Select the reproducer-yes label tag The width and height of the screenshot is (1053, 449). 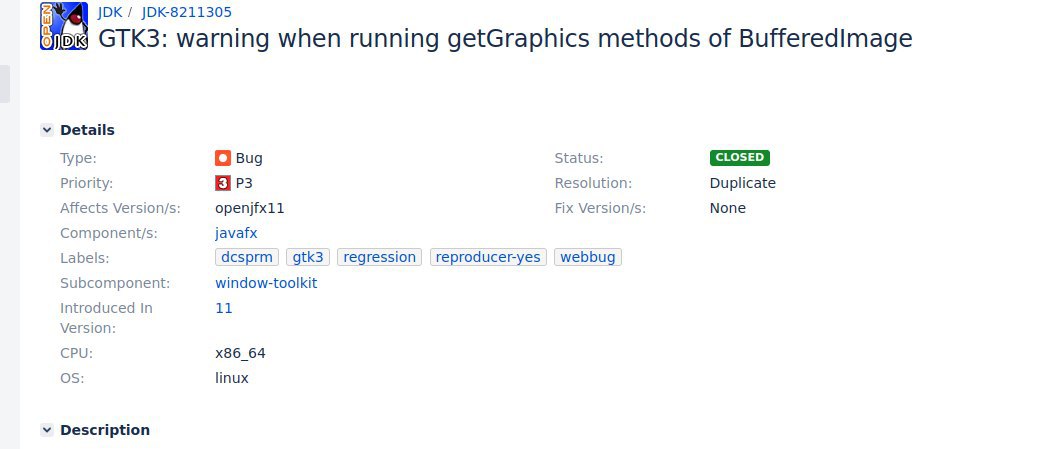(x=488, y=257)
